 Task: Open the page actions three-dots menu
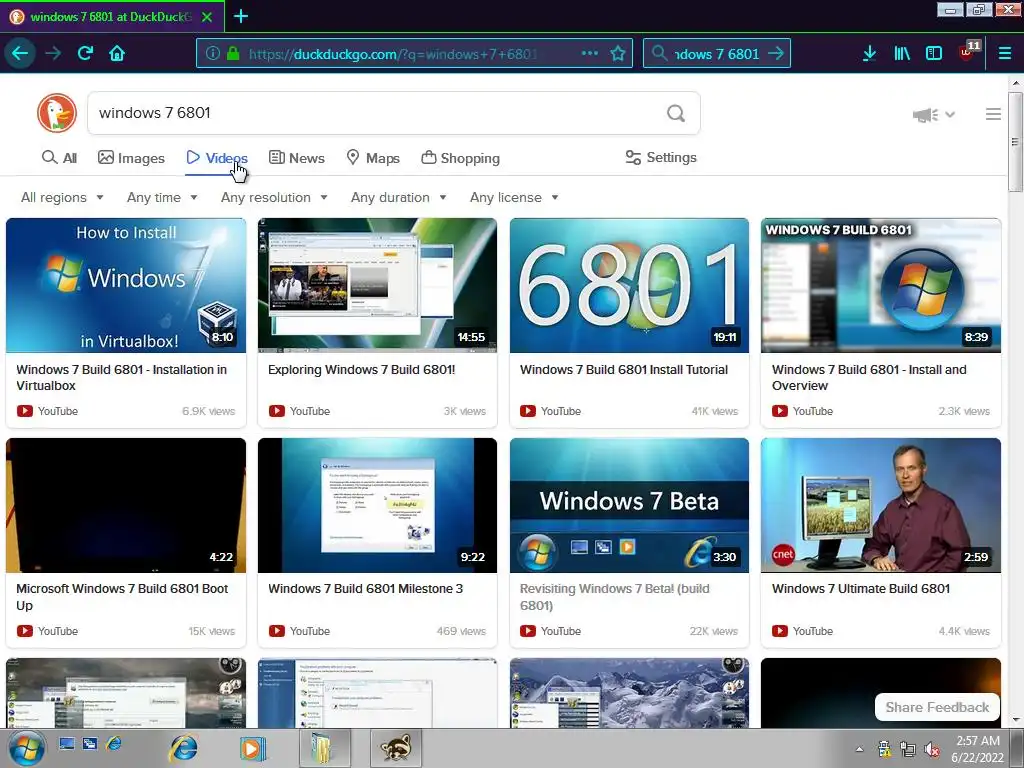pos(590,53)
